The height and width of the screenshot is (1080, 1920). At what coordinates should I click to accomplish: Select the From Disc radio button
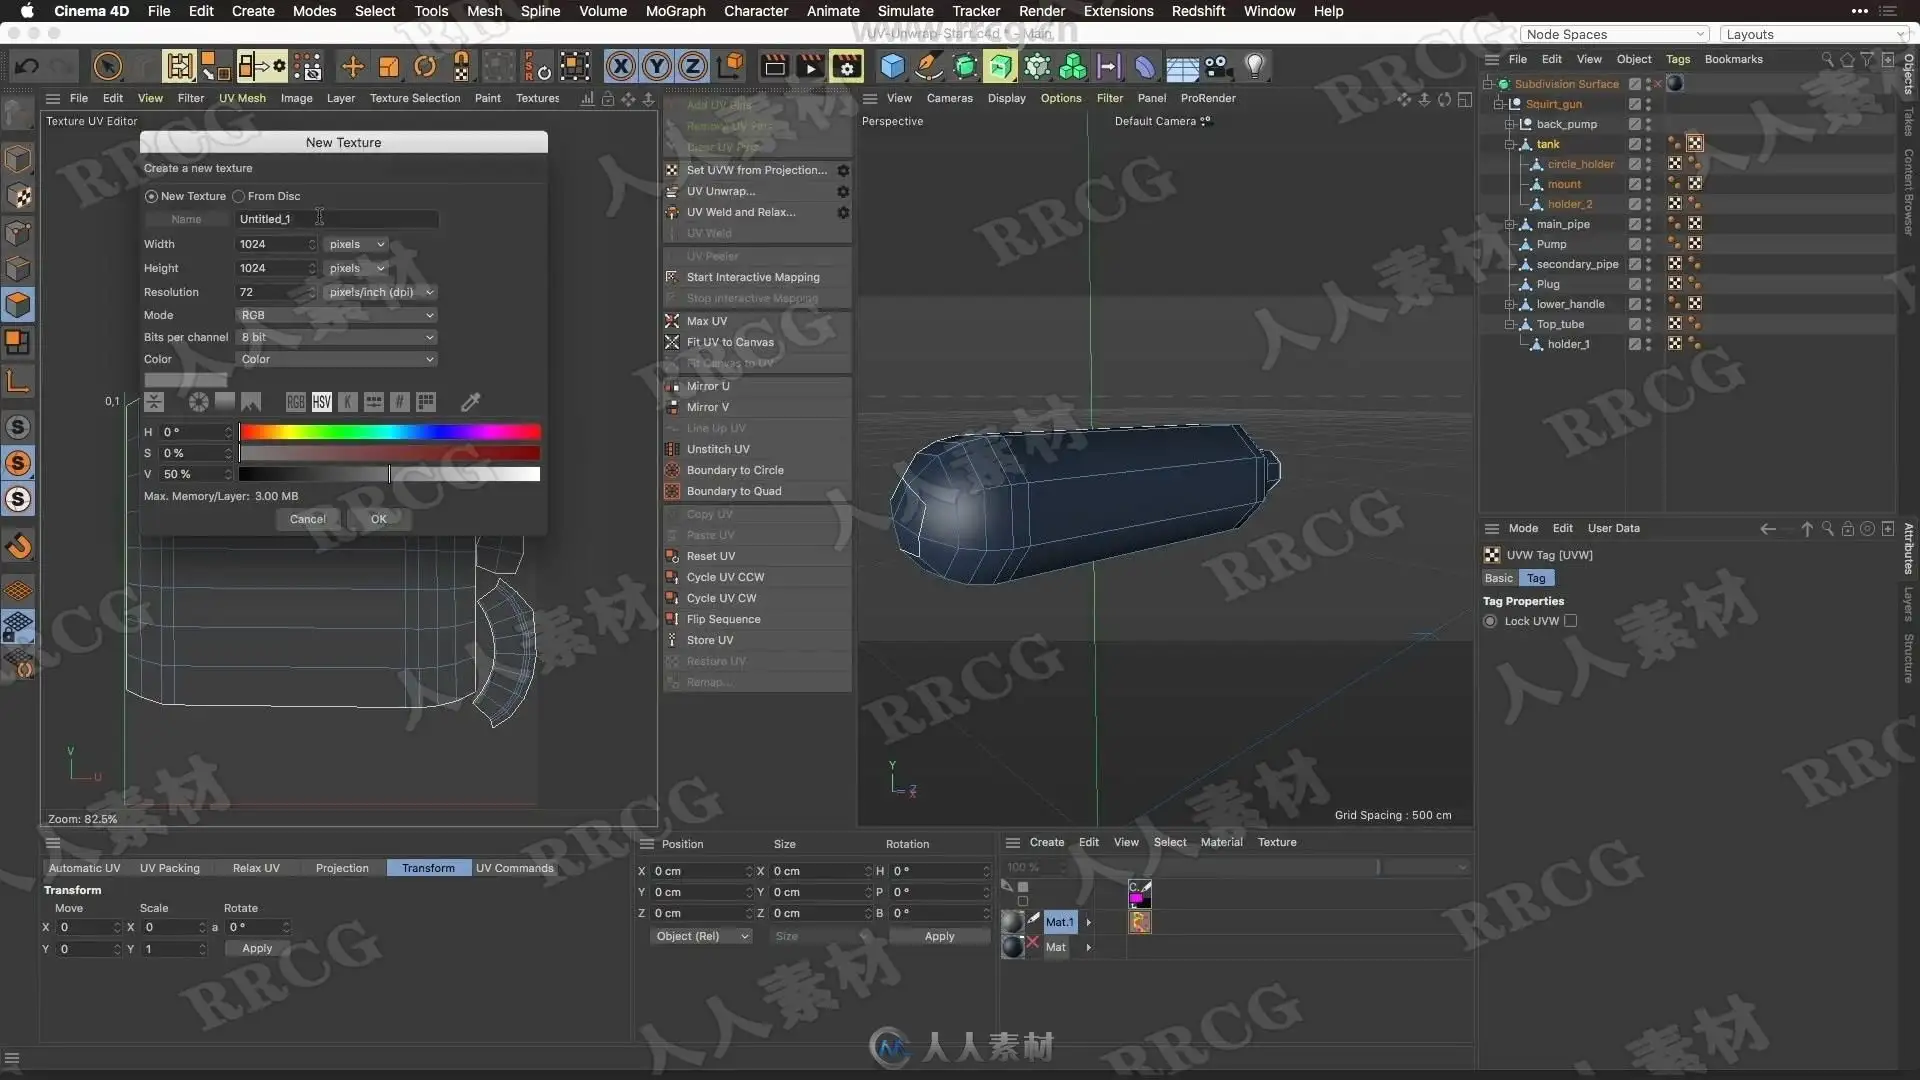pos(239,197)
